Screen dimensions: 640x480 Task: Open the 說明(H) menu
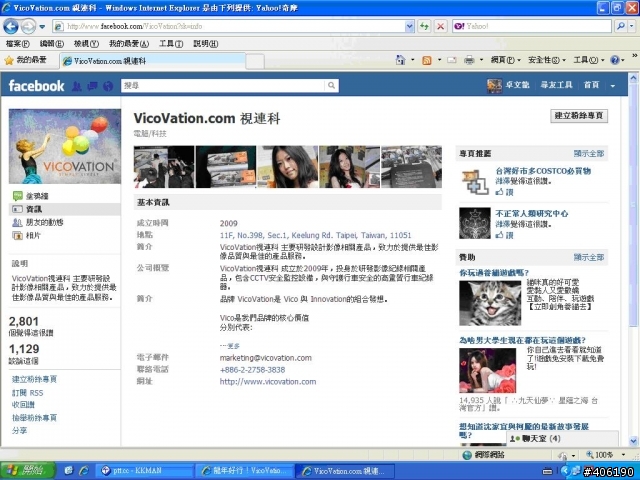coord(205,44)
